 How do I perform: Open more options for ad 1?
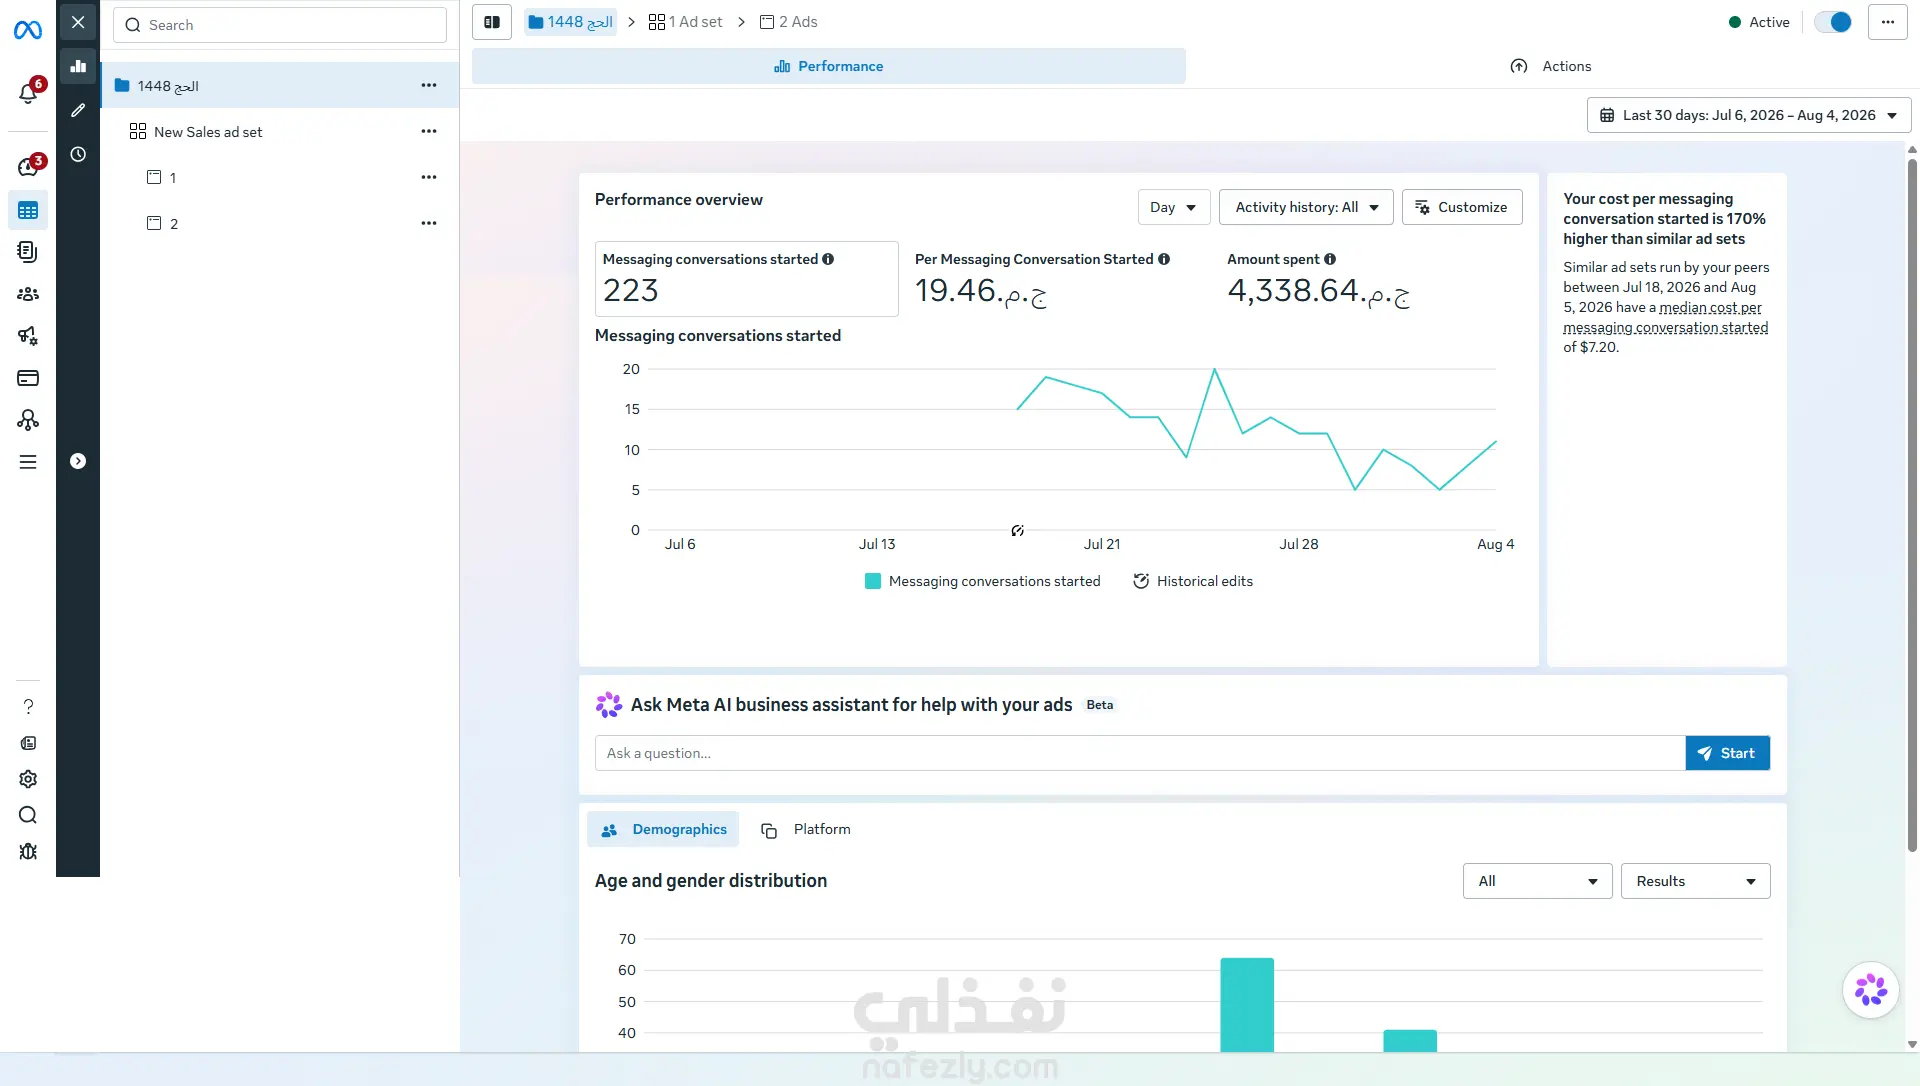[429, 178]
